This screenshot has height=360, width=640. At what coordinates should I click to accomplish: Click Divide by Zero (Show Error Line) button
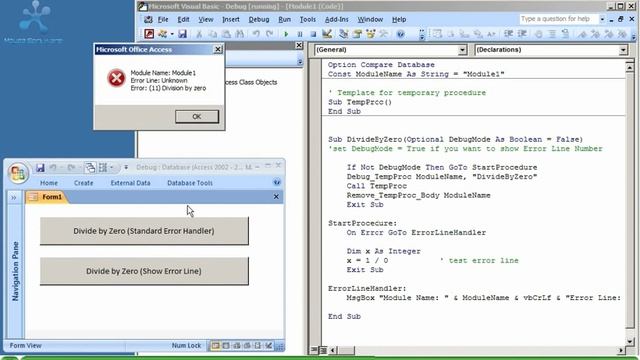coord(144,271)
